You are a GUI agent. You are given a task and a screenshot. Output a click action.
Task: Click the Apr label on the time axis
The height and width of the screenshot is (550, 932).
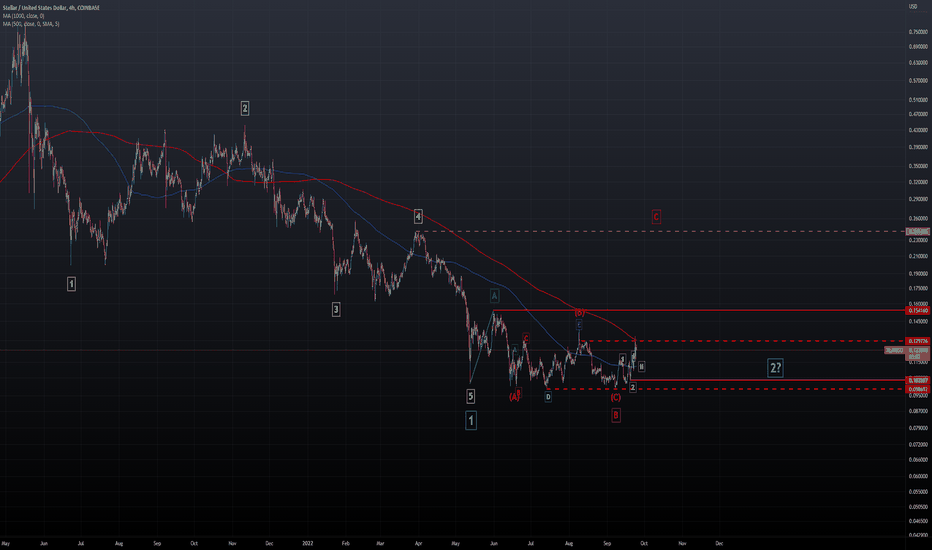point(418,543)
